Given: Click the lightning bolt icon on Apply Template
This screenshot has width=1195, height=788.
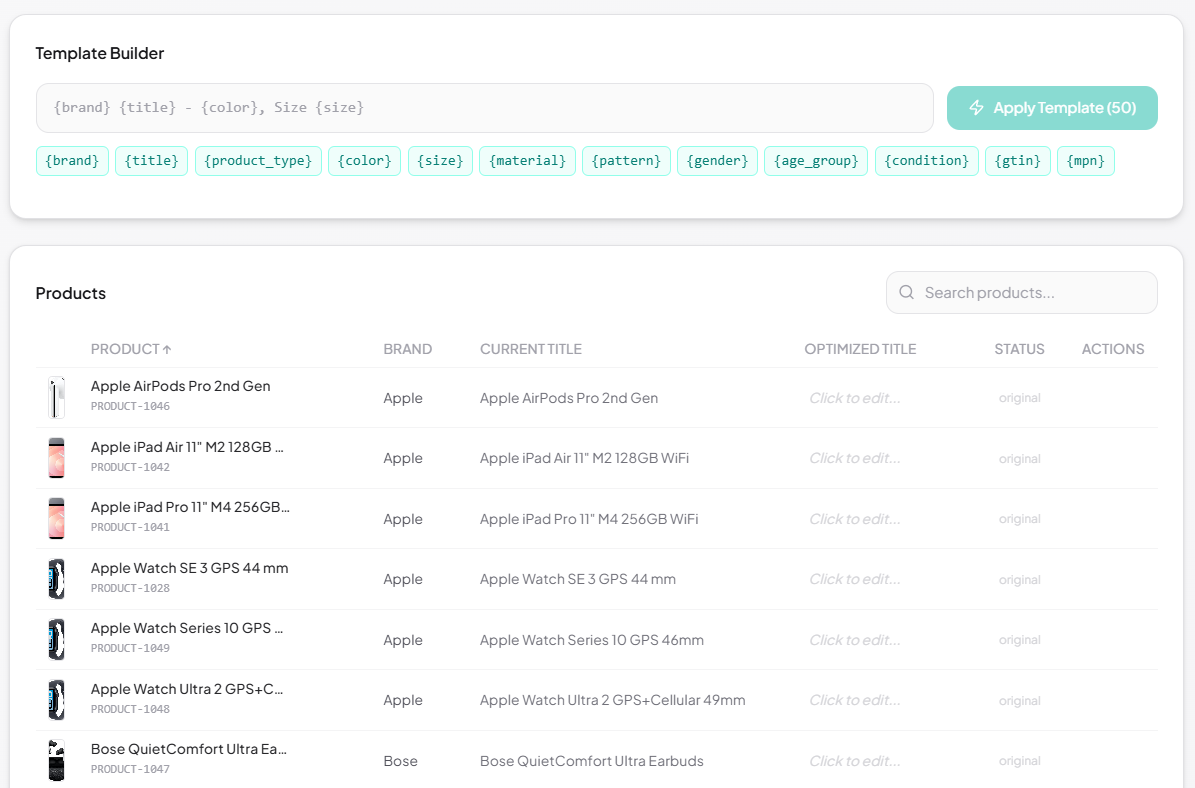Looking at the screenshot, I should point(976,107).
